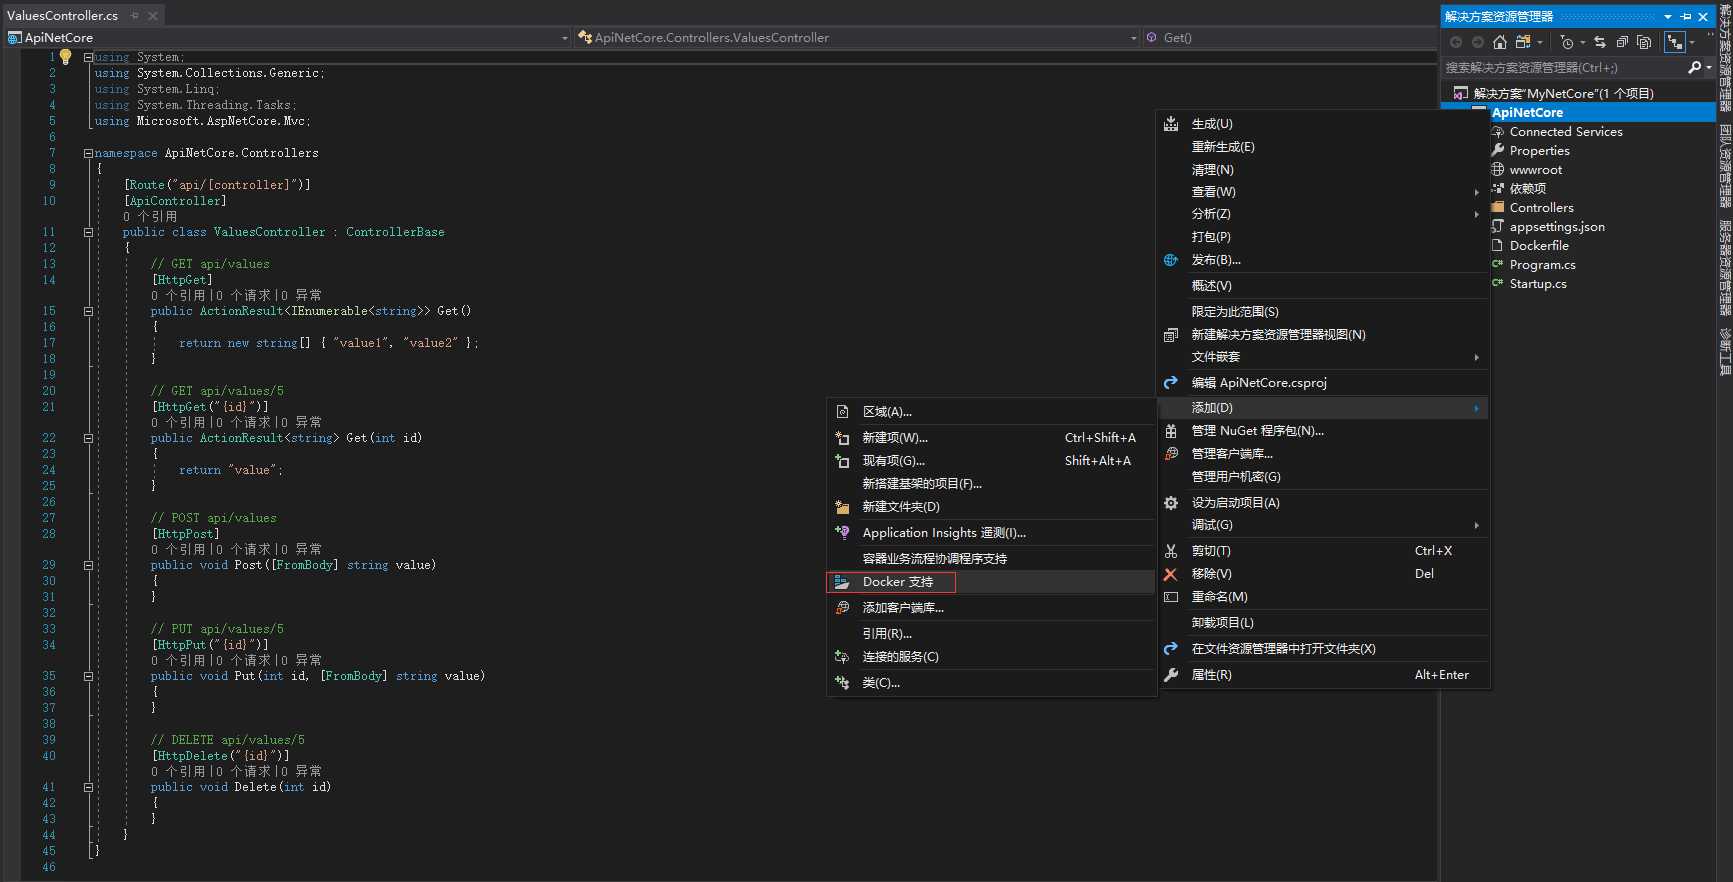Switch to the ValuesController.cs tab
Screen dimensions: 1733x882
pos(62,15)
